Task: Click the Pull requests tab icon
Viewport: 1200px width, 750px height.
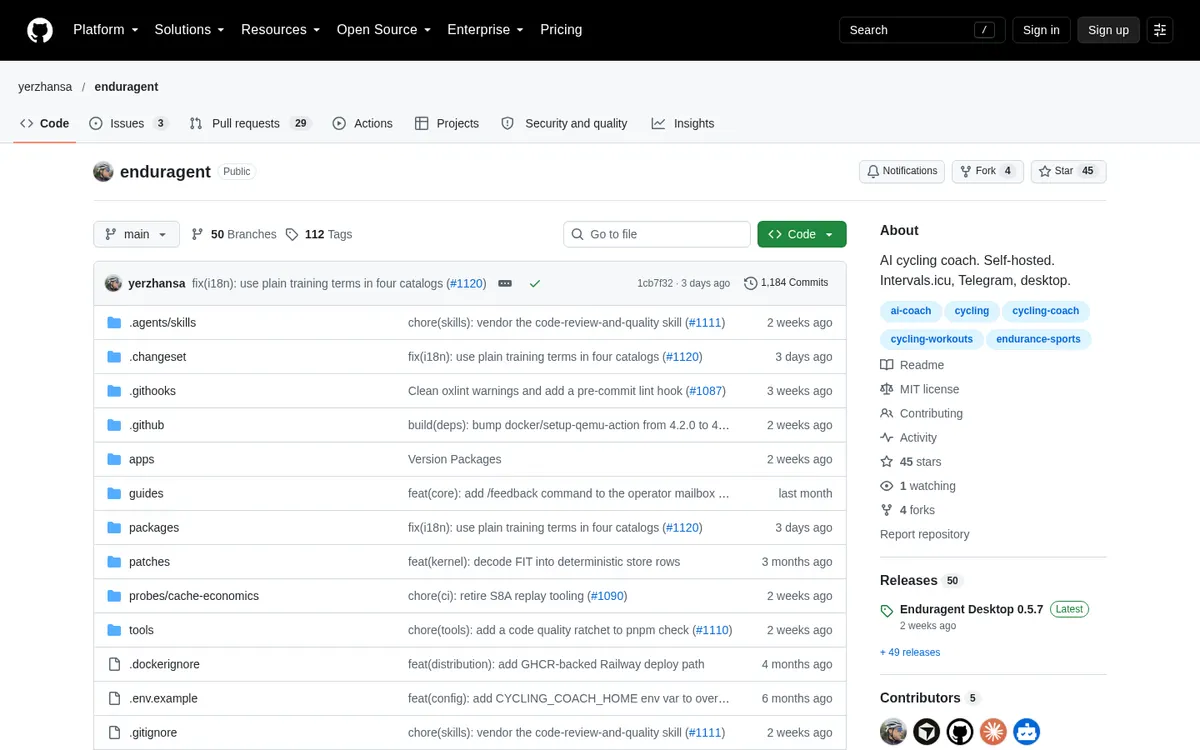Action: coord(196,123)
